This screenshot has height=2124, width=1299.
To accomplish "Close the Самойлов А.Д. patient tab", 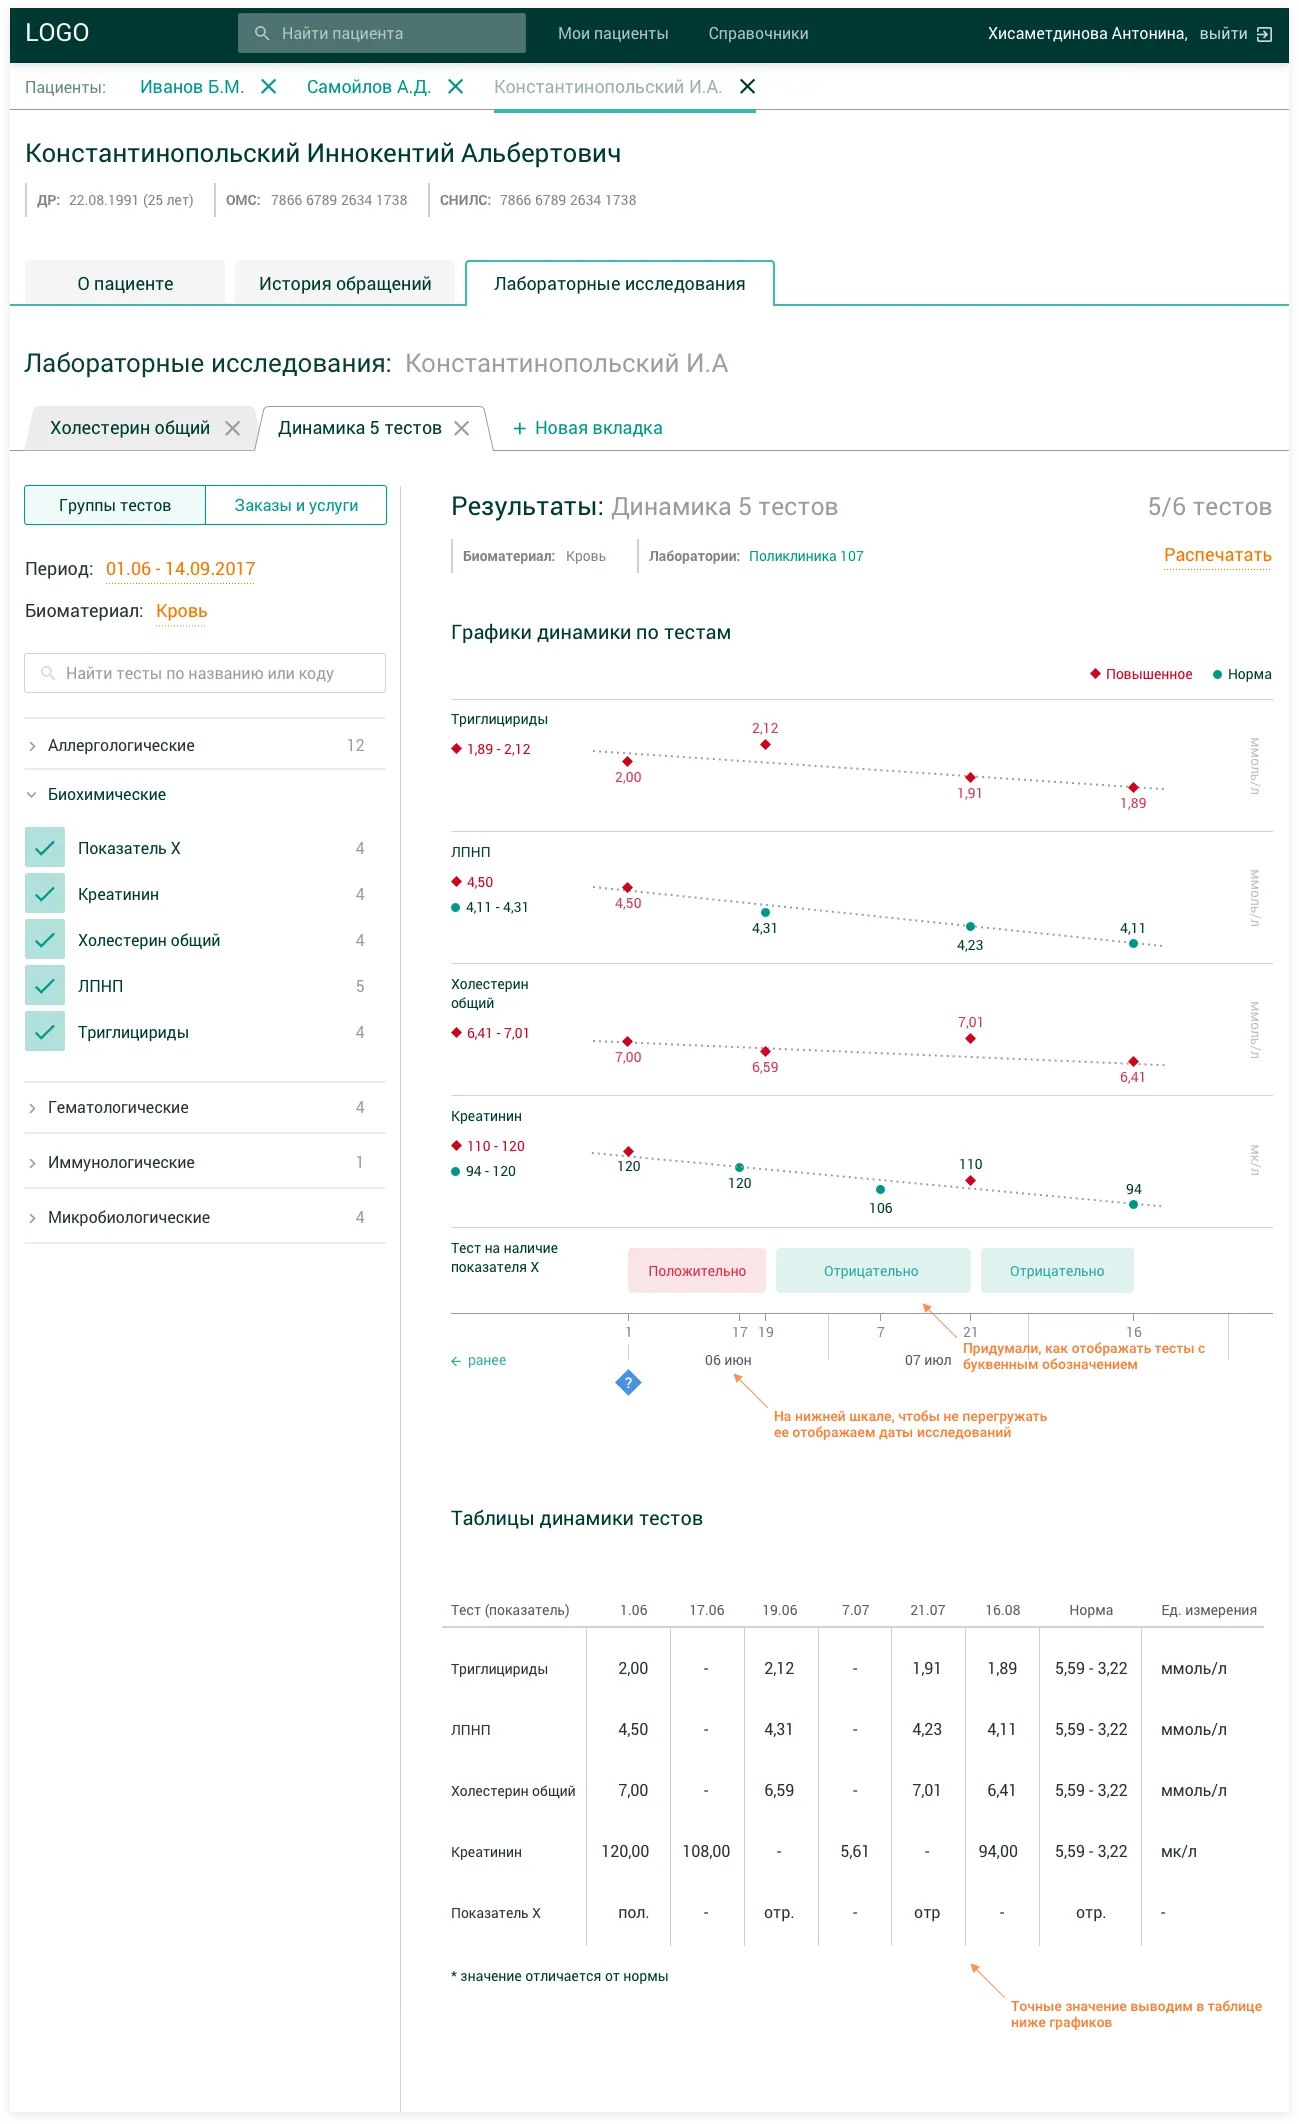I will (x=455, y=87).
